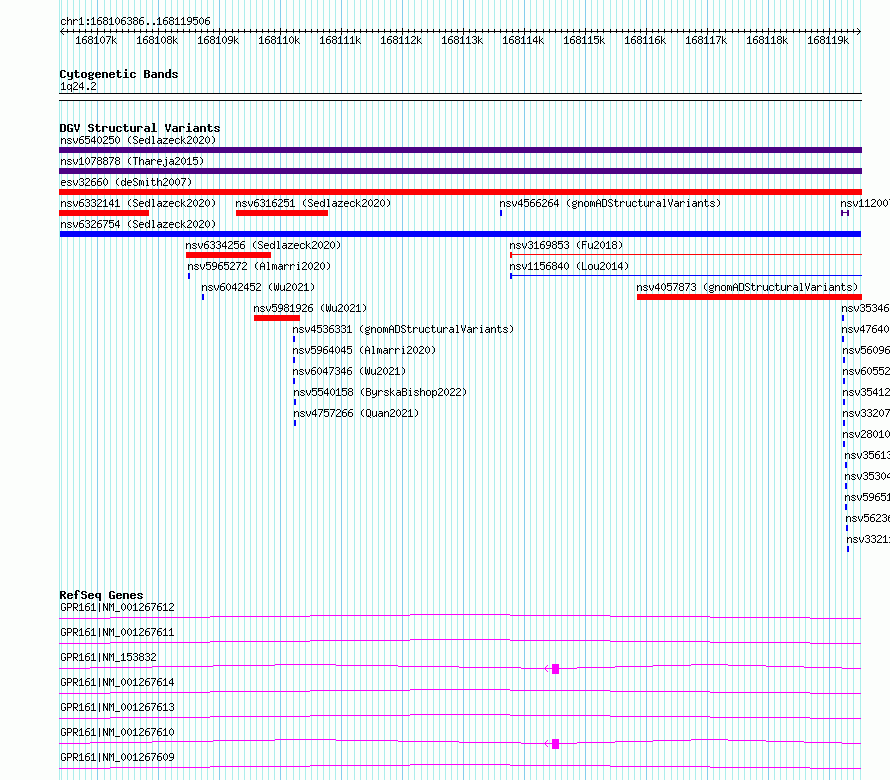
Task: Open GPR161|NM_001267611 transcript label
Action: pos(117,632)
